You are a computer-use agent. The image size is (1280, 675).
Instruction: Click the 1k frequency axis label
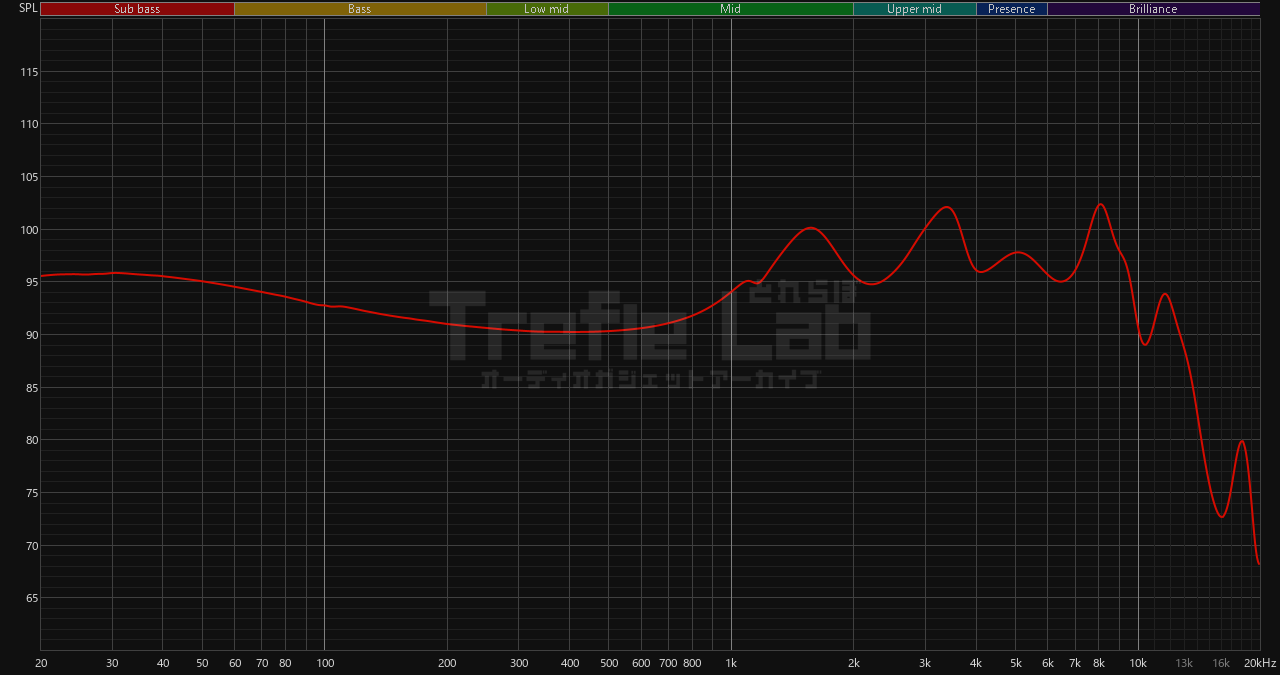(731, 664)
